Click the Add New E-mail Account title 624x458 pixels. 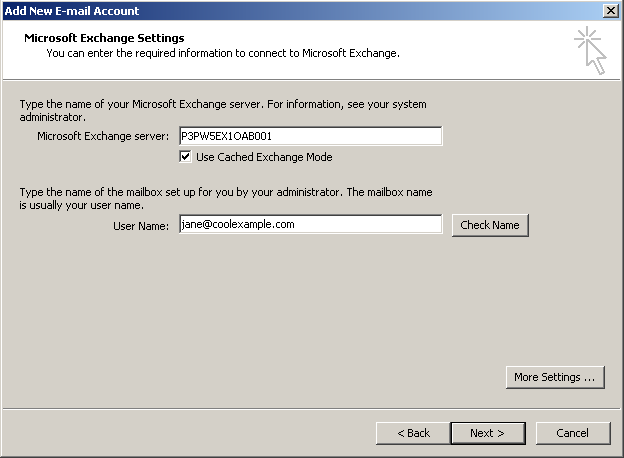click(x=72, y=11)
